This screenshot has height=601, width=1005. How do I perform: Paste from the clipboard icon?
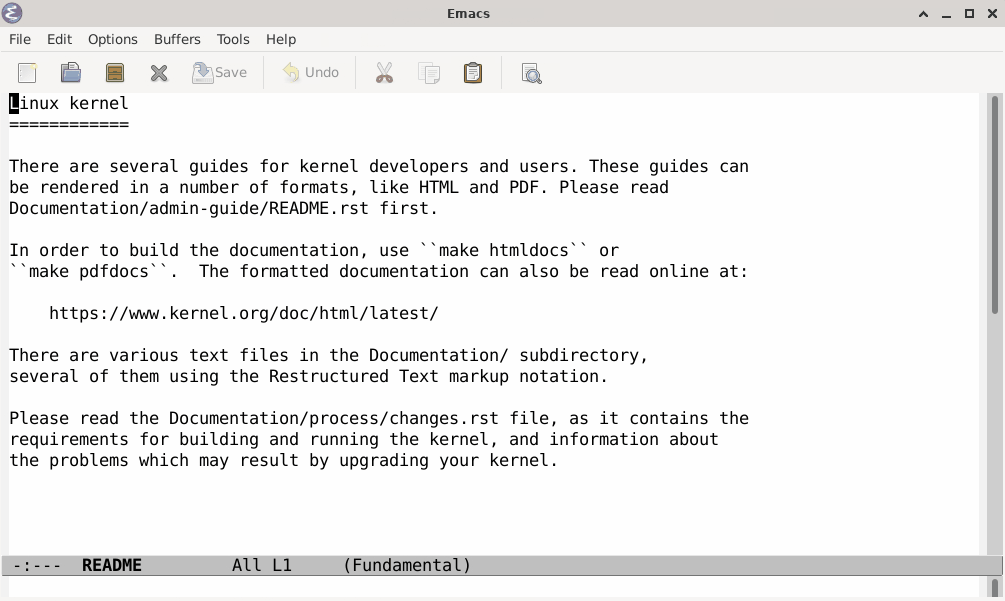[x=473, y=72]
